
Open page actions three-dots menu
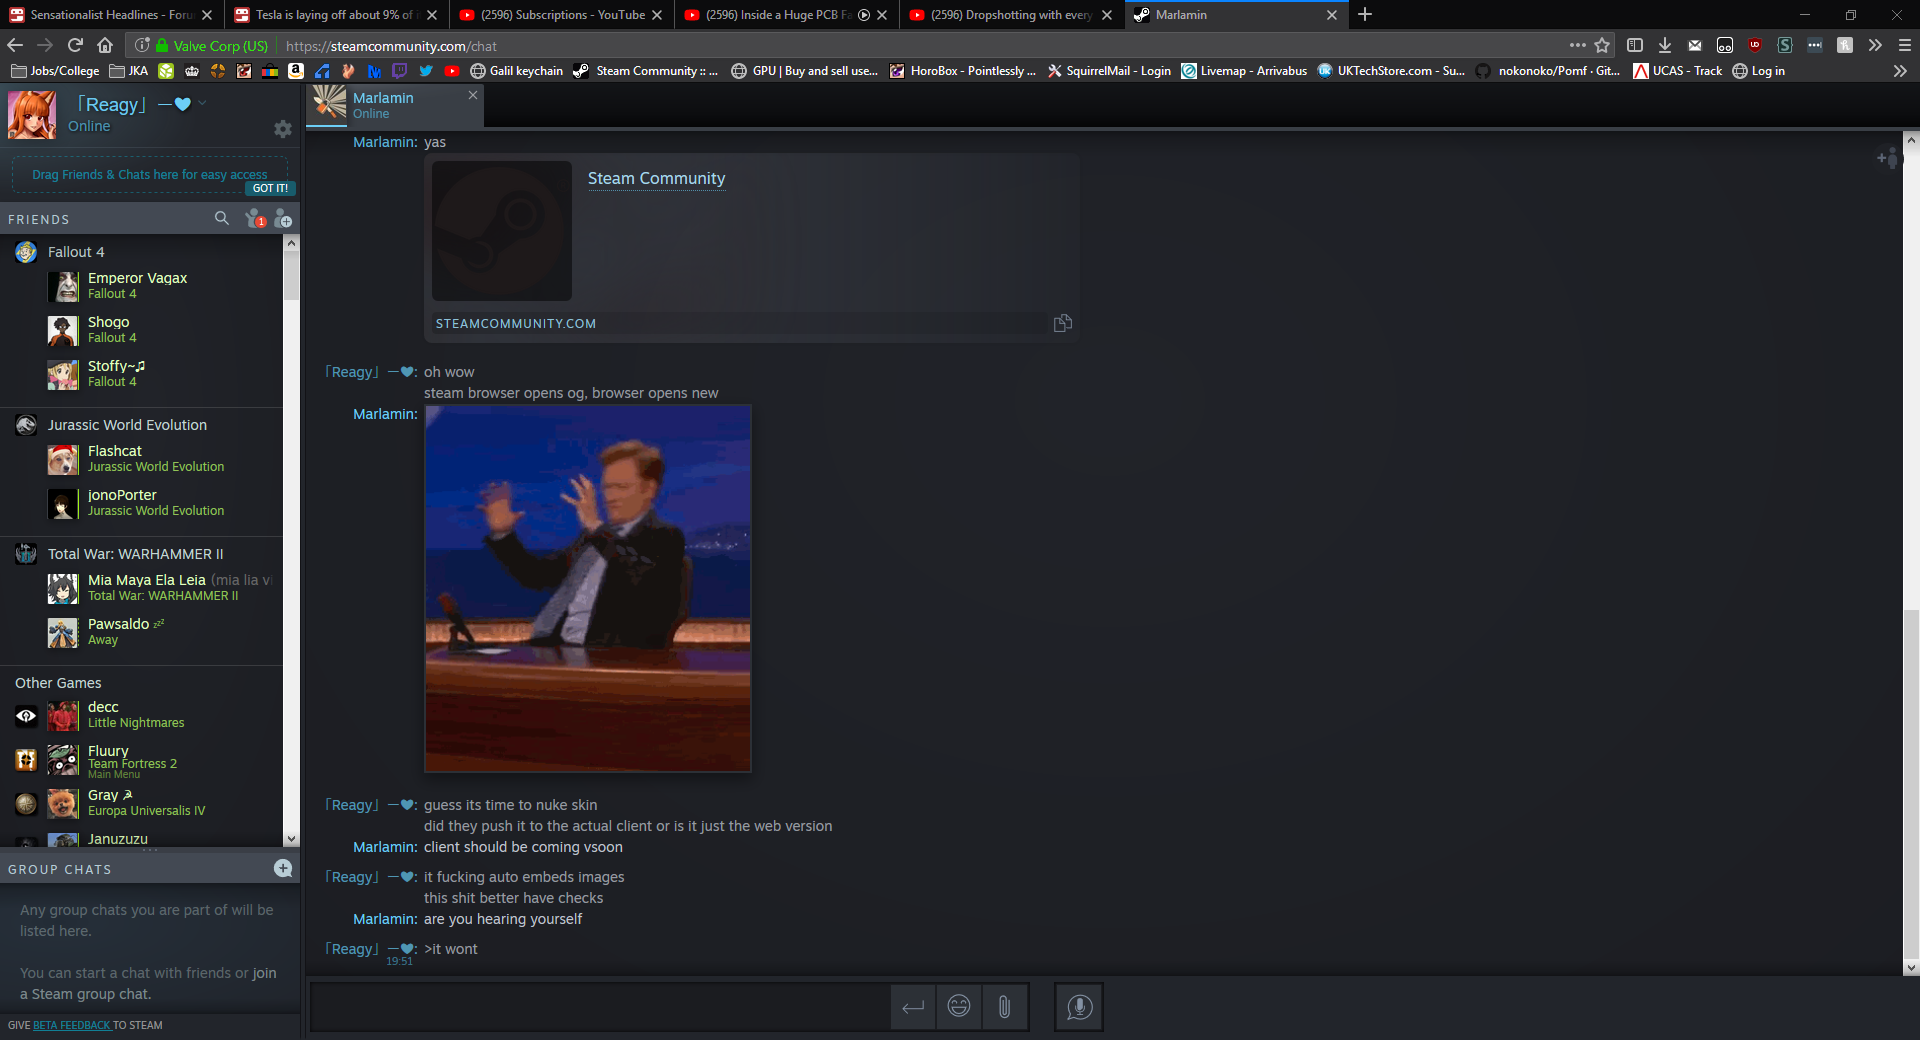1577,45
